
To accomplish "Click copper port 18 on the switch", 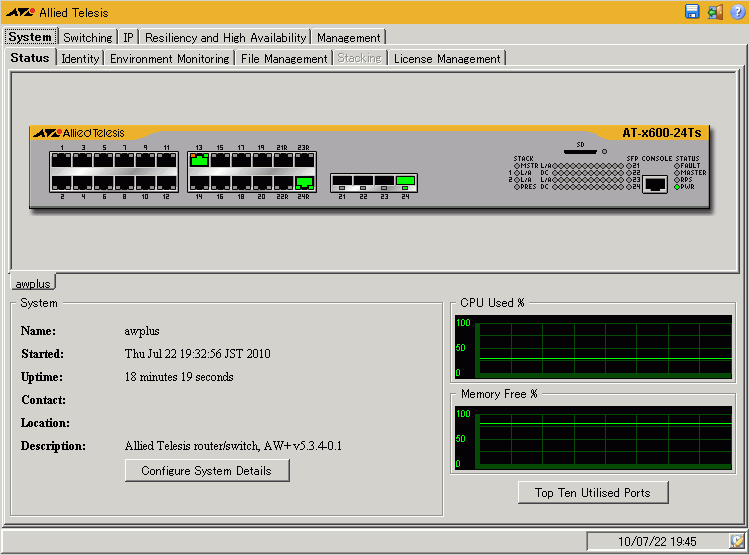I will 242,183.
